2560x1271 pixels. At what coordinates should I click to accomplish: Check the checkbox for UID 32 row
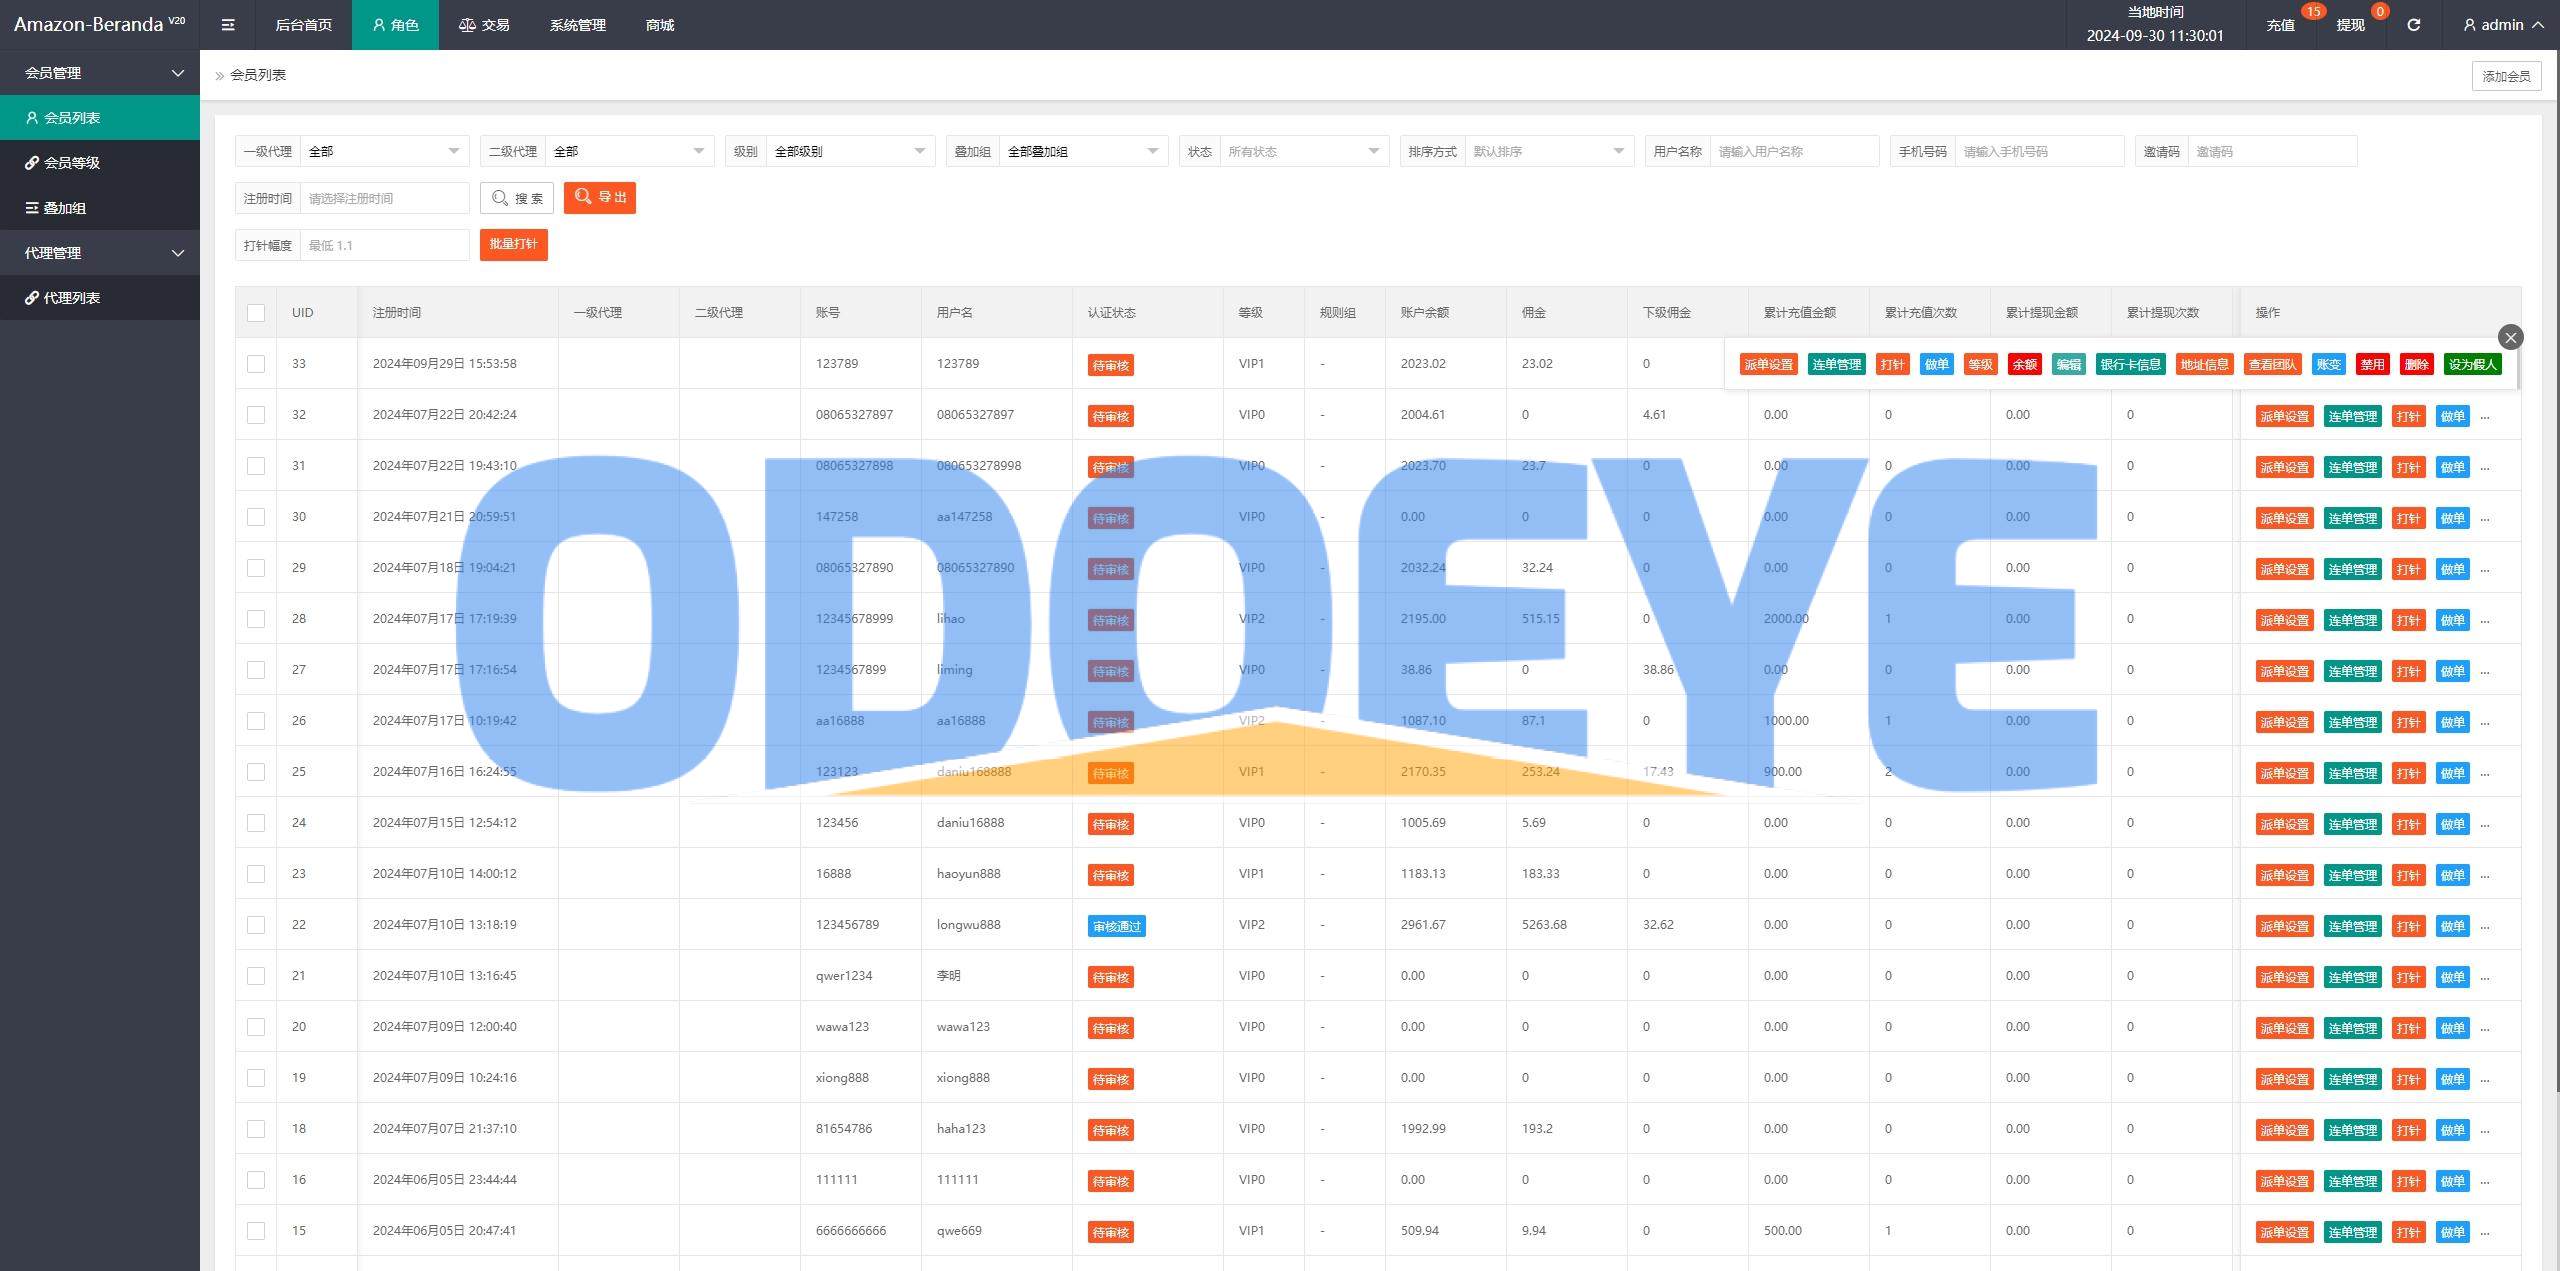point(256,415)
